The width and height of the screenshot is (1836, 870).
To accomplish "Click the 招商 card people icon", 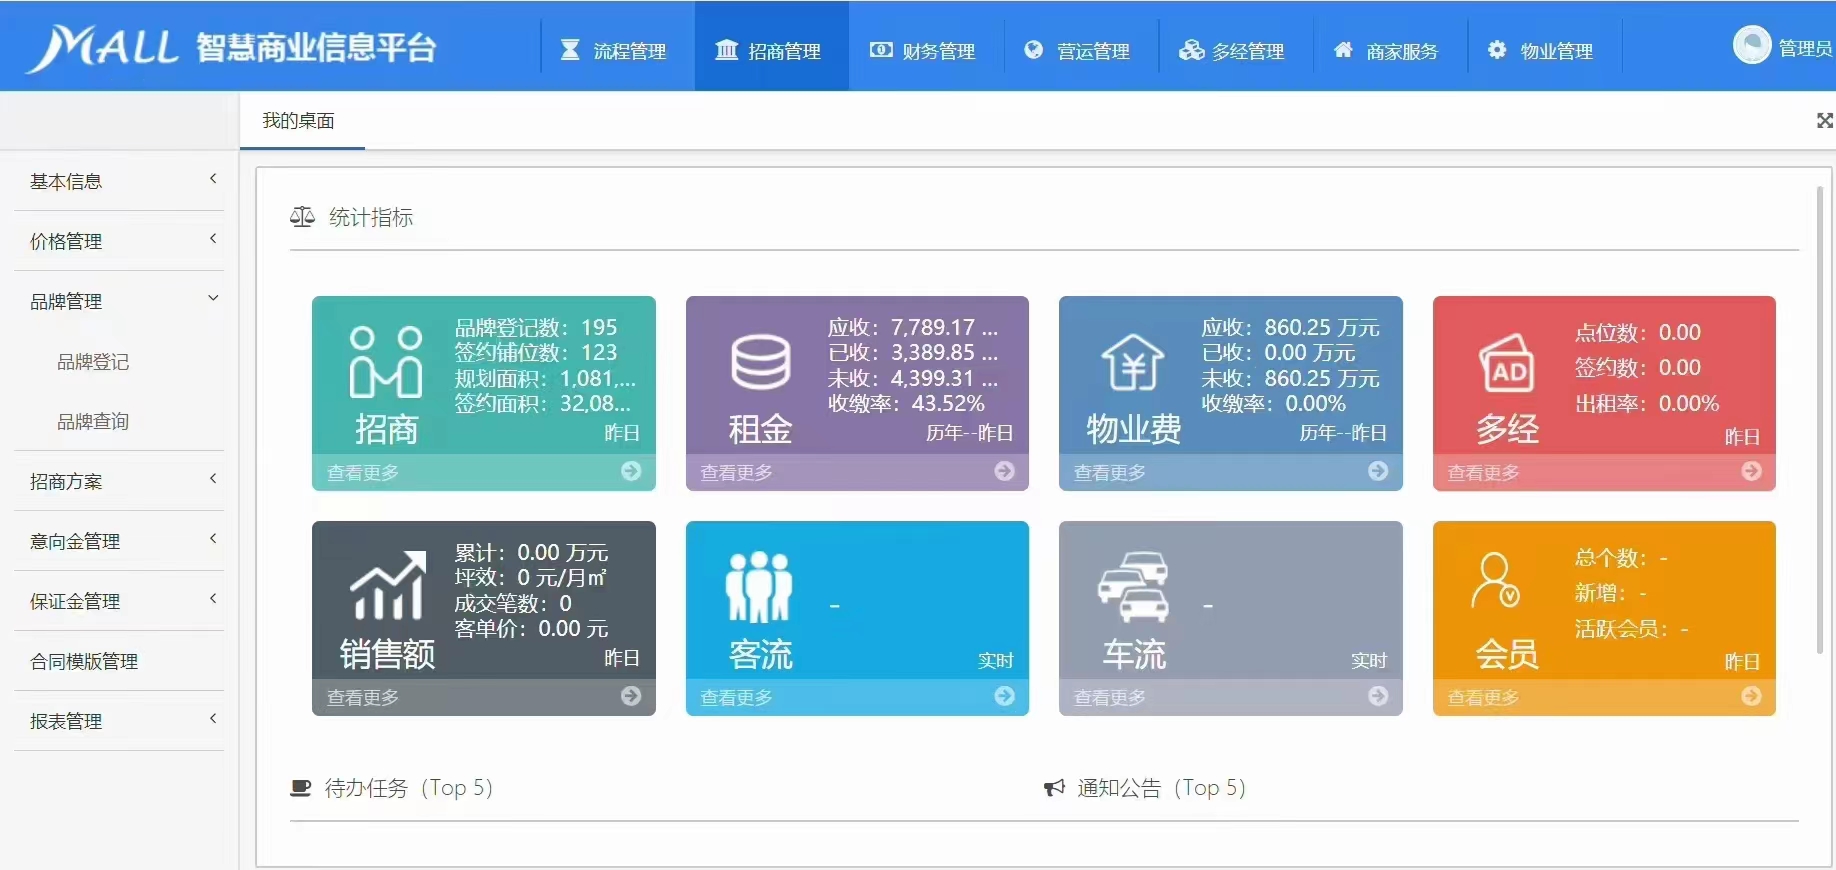I will click(385, 362).
